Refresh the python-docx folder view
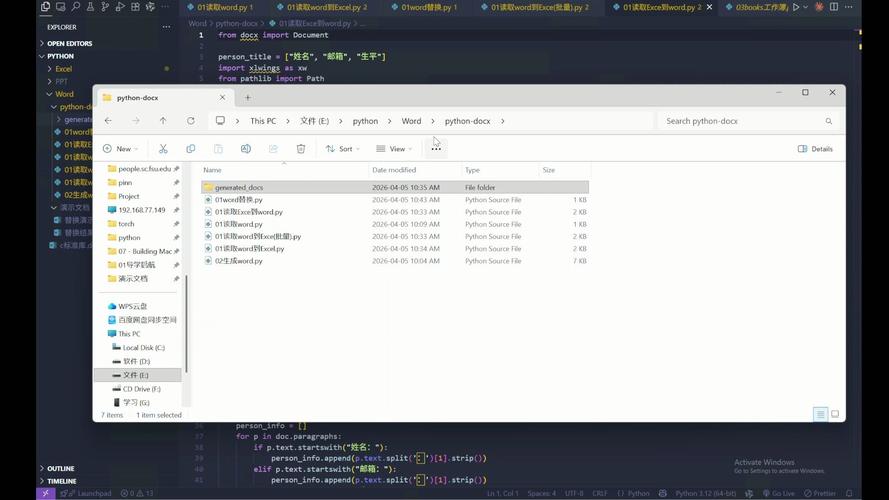Screen dimensions: 889x500 tap(190, 121)
